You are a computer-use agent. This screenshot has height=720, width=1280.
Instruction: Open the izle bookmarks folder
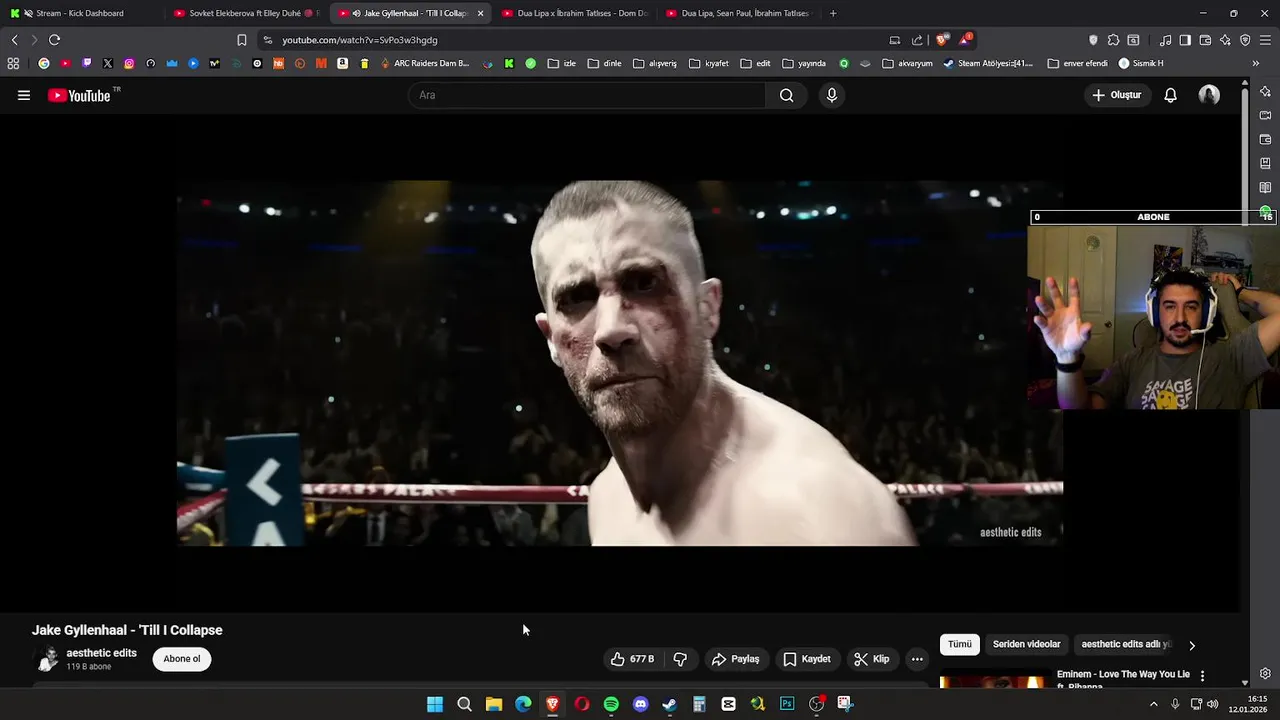pyautogui.click(x=562, y=63)
